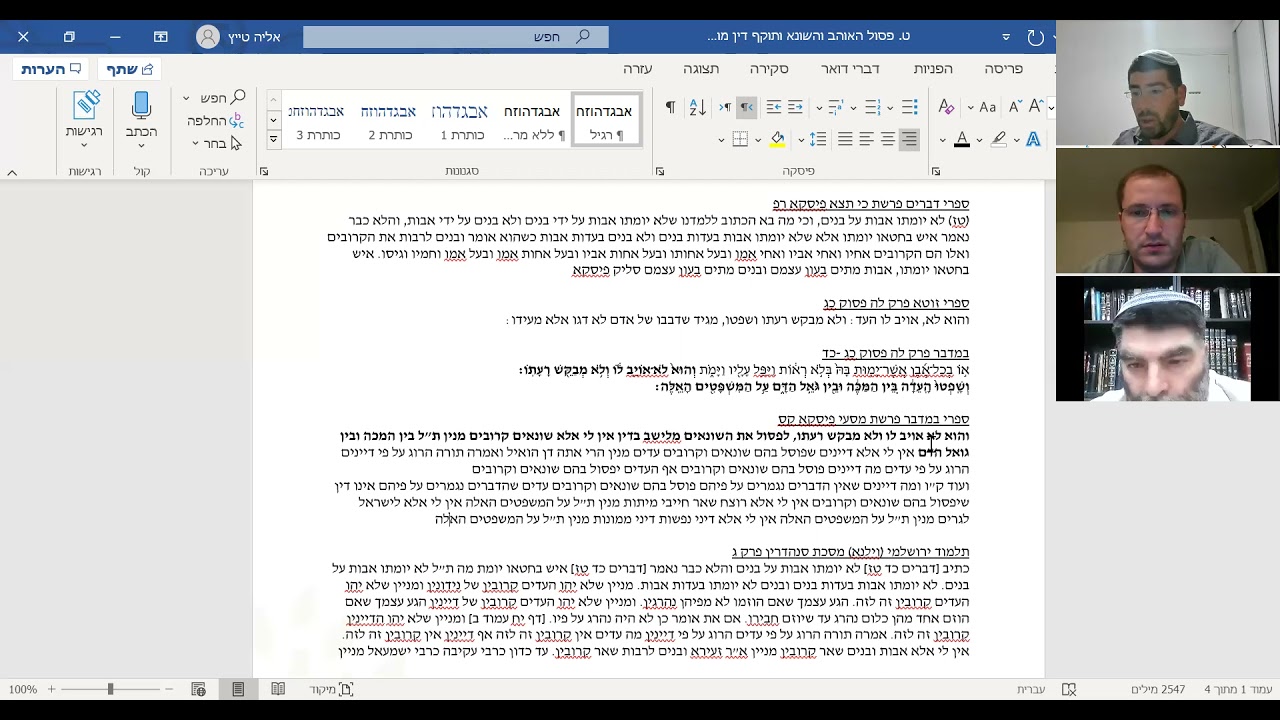This screenshot has width=1280, height=720.
Task: Set right-to-left text direction
Action: coord(747,107)
